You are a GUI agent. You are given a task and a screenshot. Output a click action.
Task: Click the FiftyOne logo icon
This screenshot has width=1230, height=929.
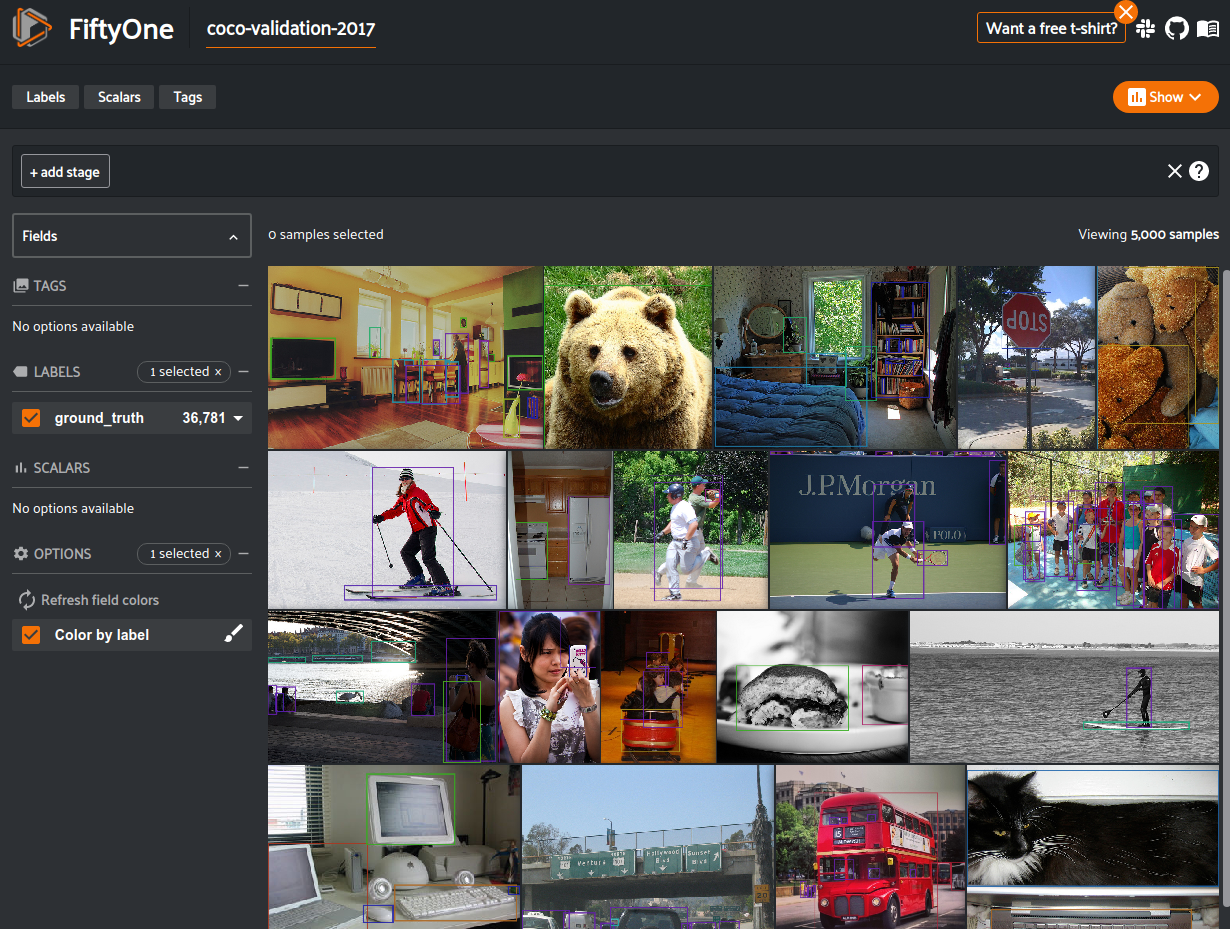coord(31,28)
